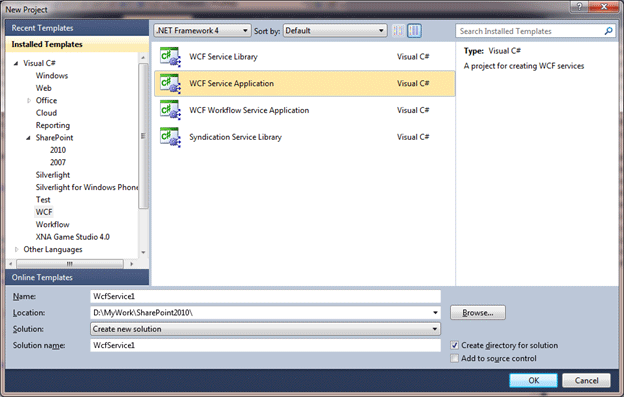
Task: Expand the Other Languages node
Action: click(x=16, y=249)
